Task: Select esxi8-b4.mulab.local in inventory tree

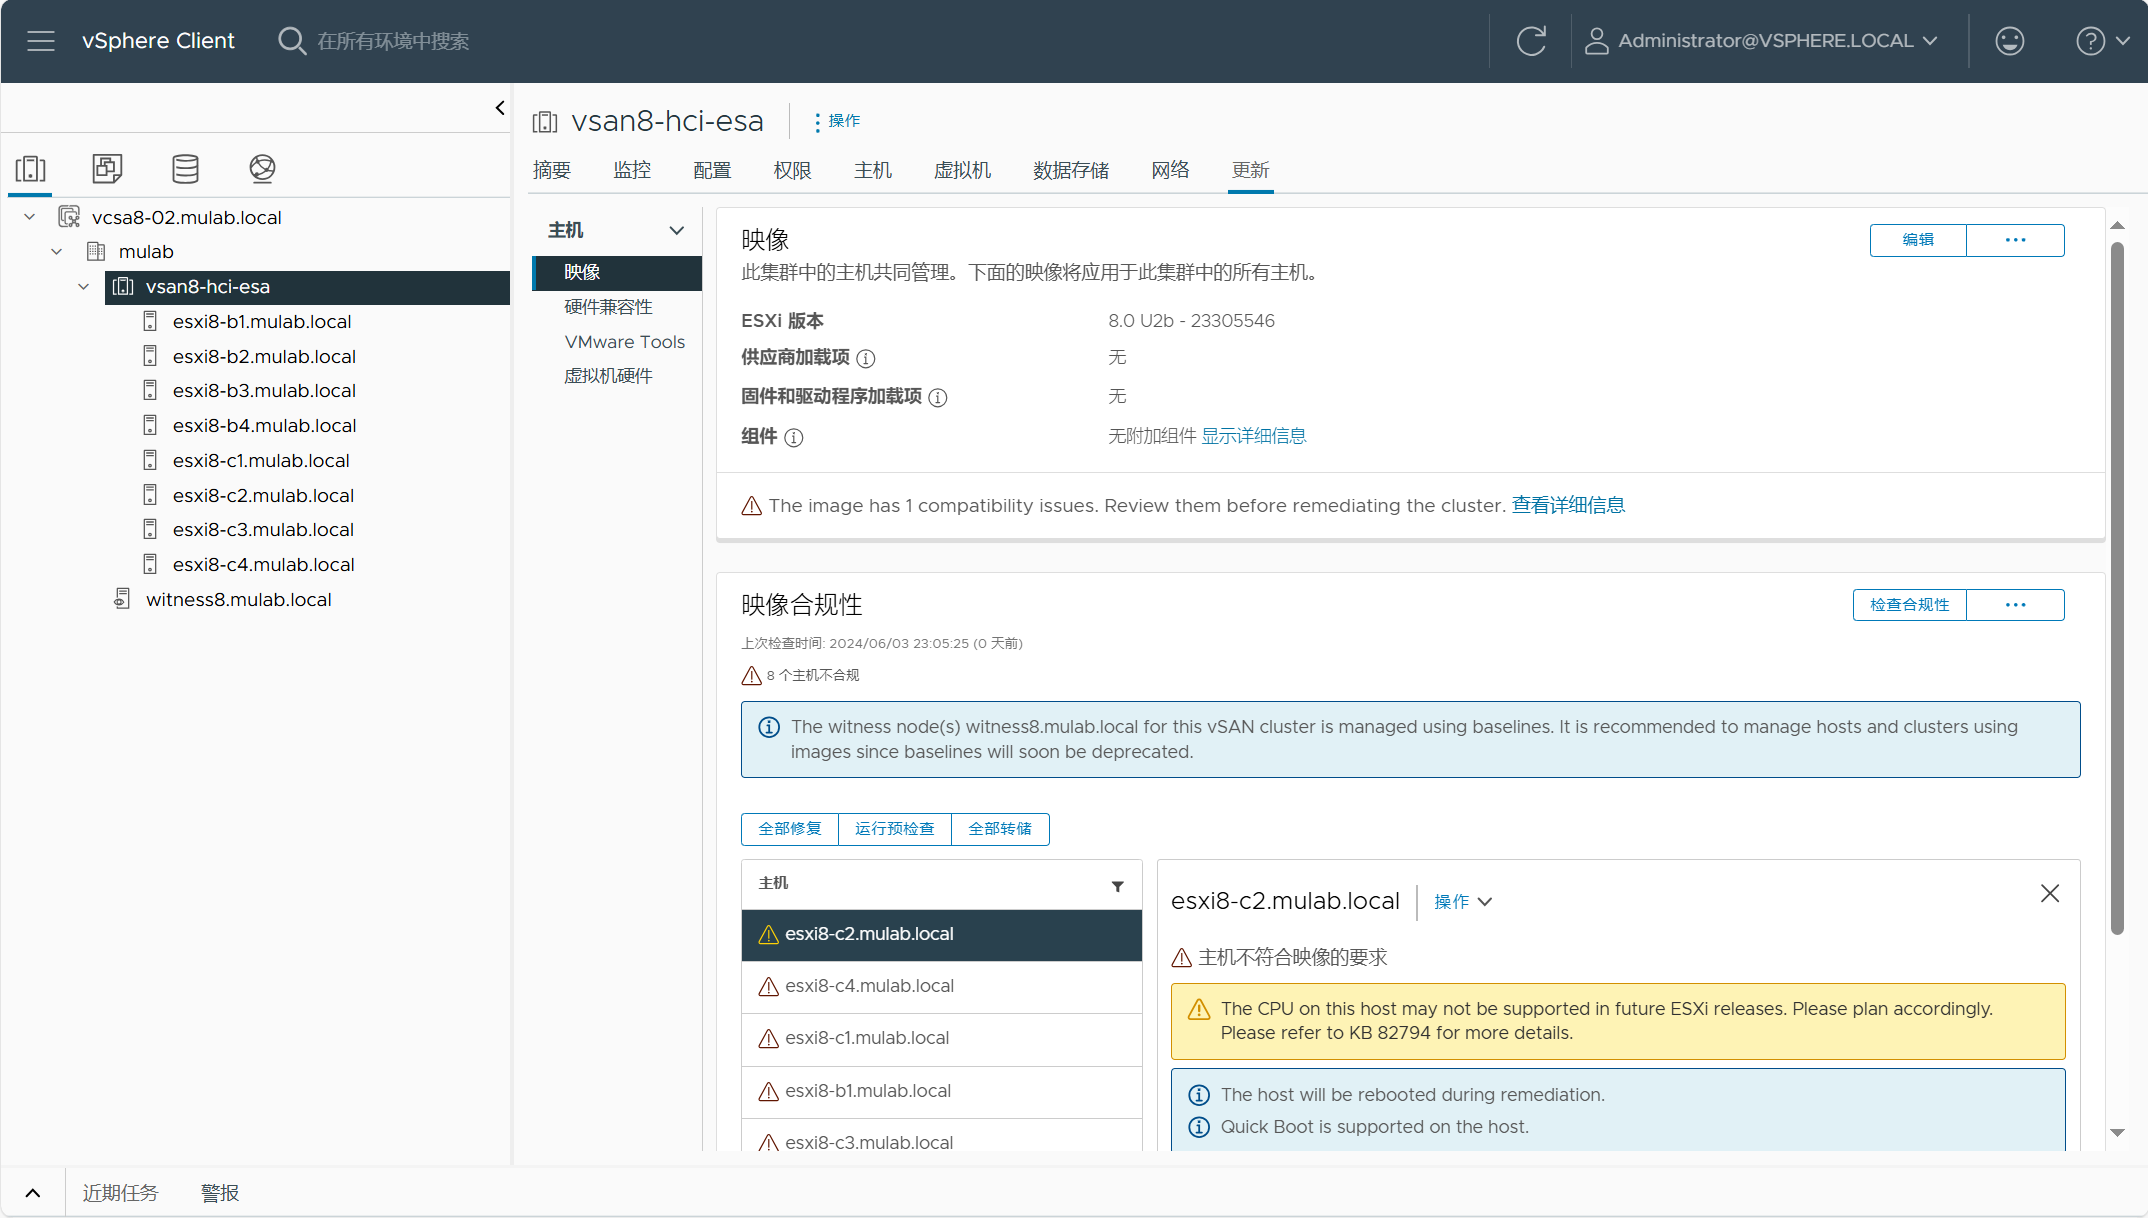Action: [x=264, y=426]
